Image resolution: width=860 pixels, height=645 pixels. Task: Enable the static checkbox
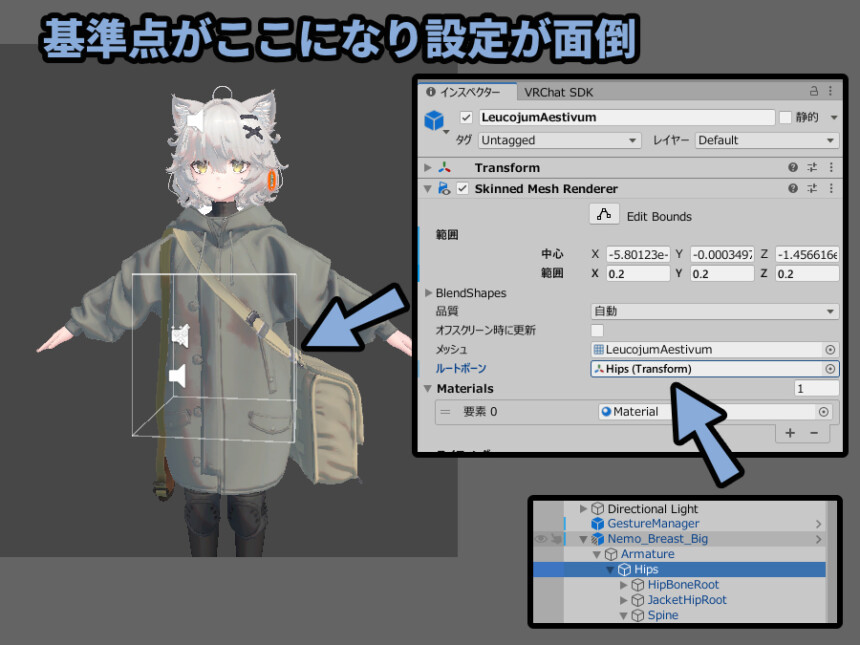tap(785, 117)
